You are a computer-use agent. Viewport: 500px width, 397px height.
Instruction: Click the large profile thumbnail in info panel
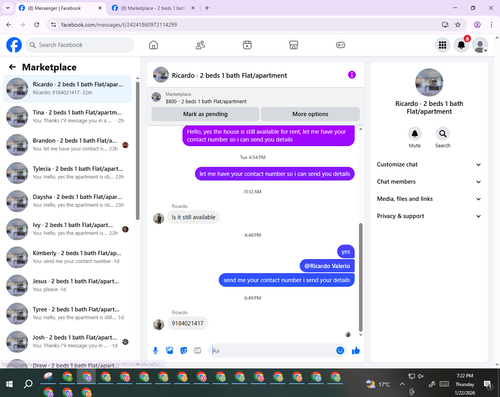[x=429, y=82]
